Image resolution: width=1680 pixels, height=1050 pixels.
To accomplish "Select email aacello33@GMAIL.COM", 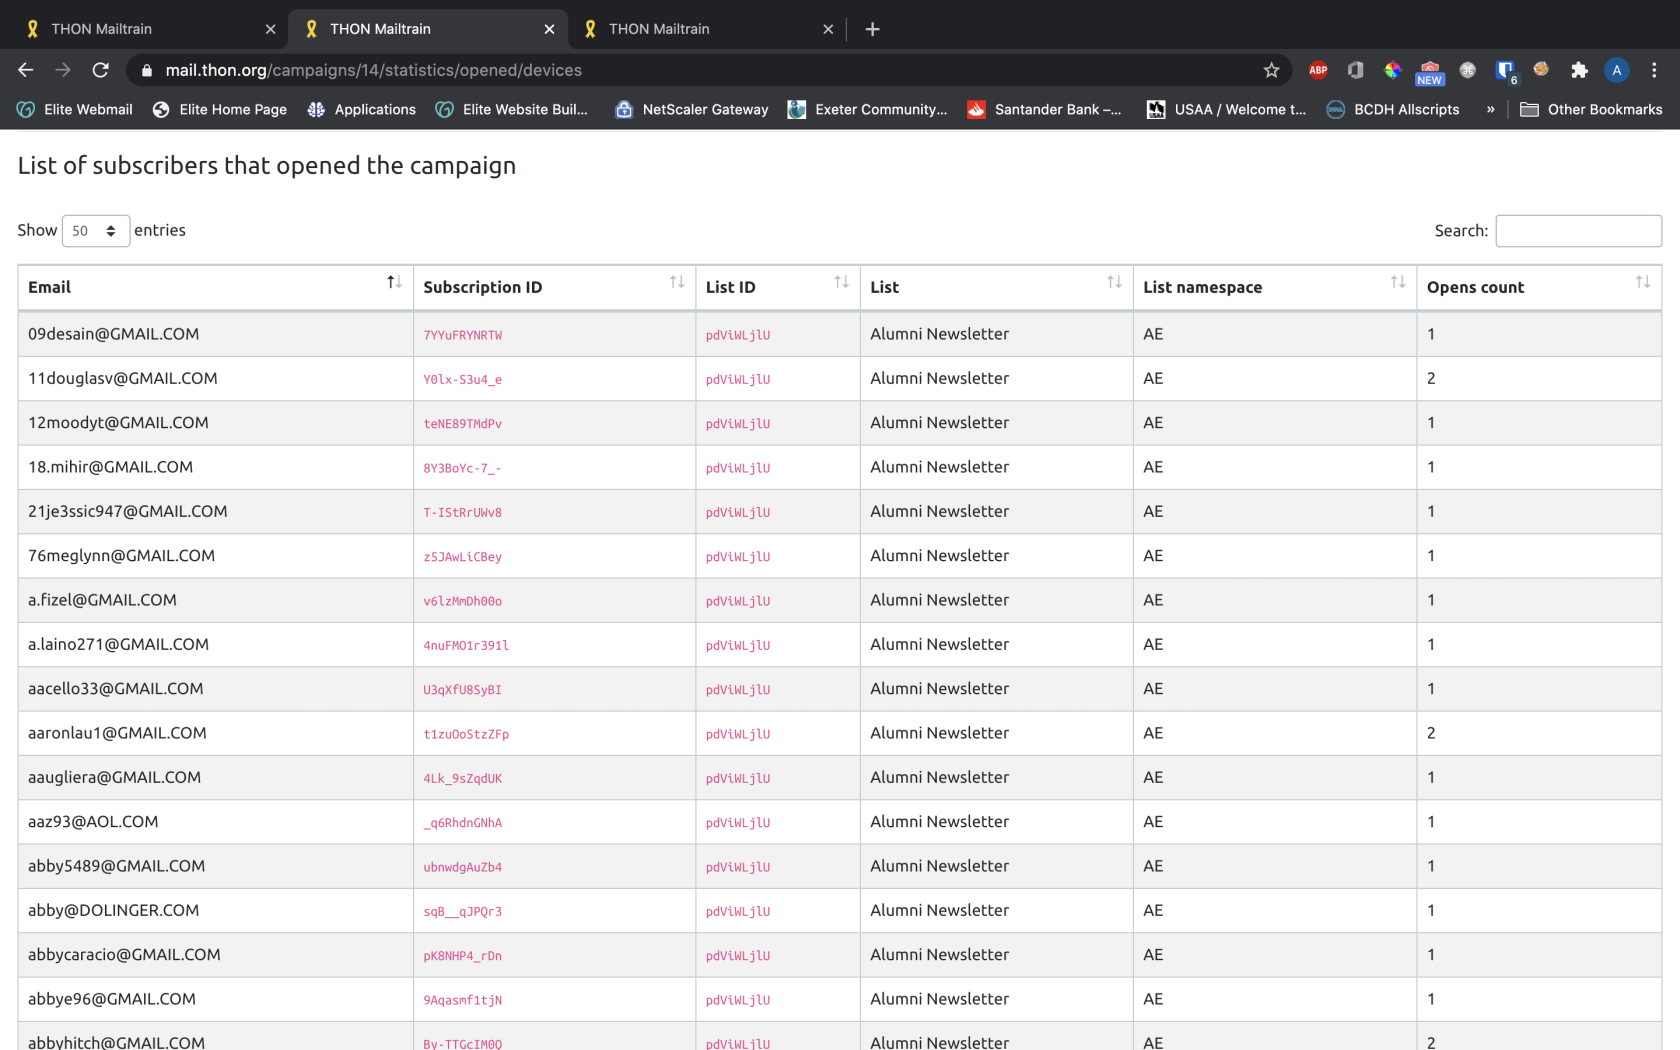I will (x=115, y=689).
